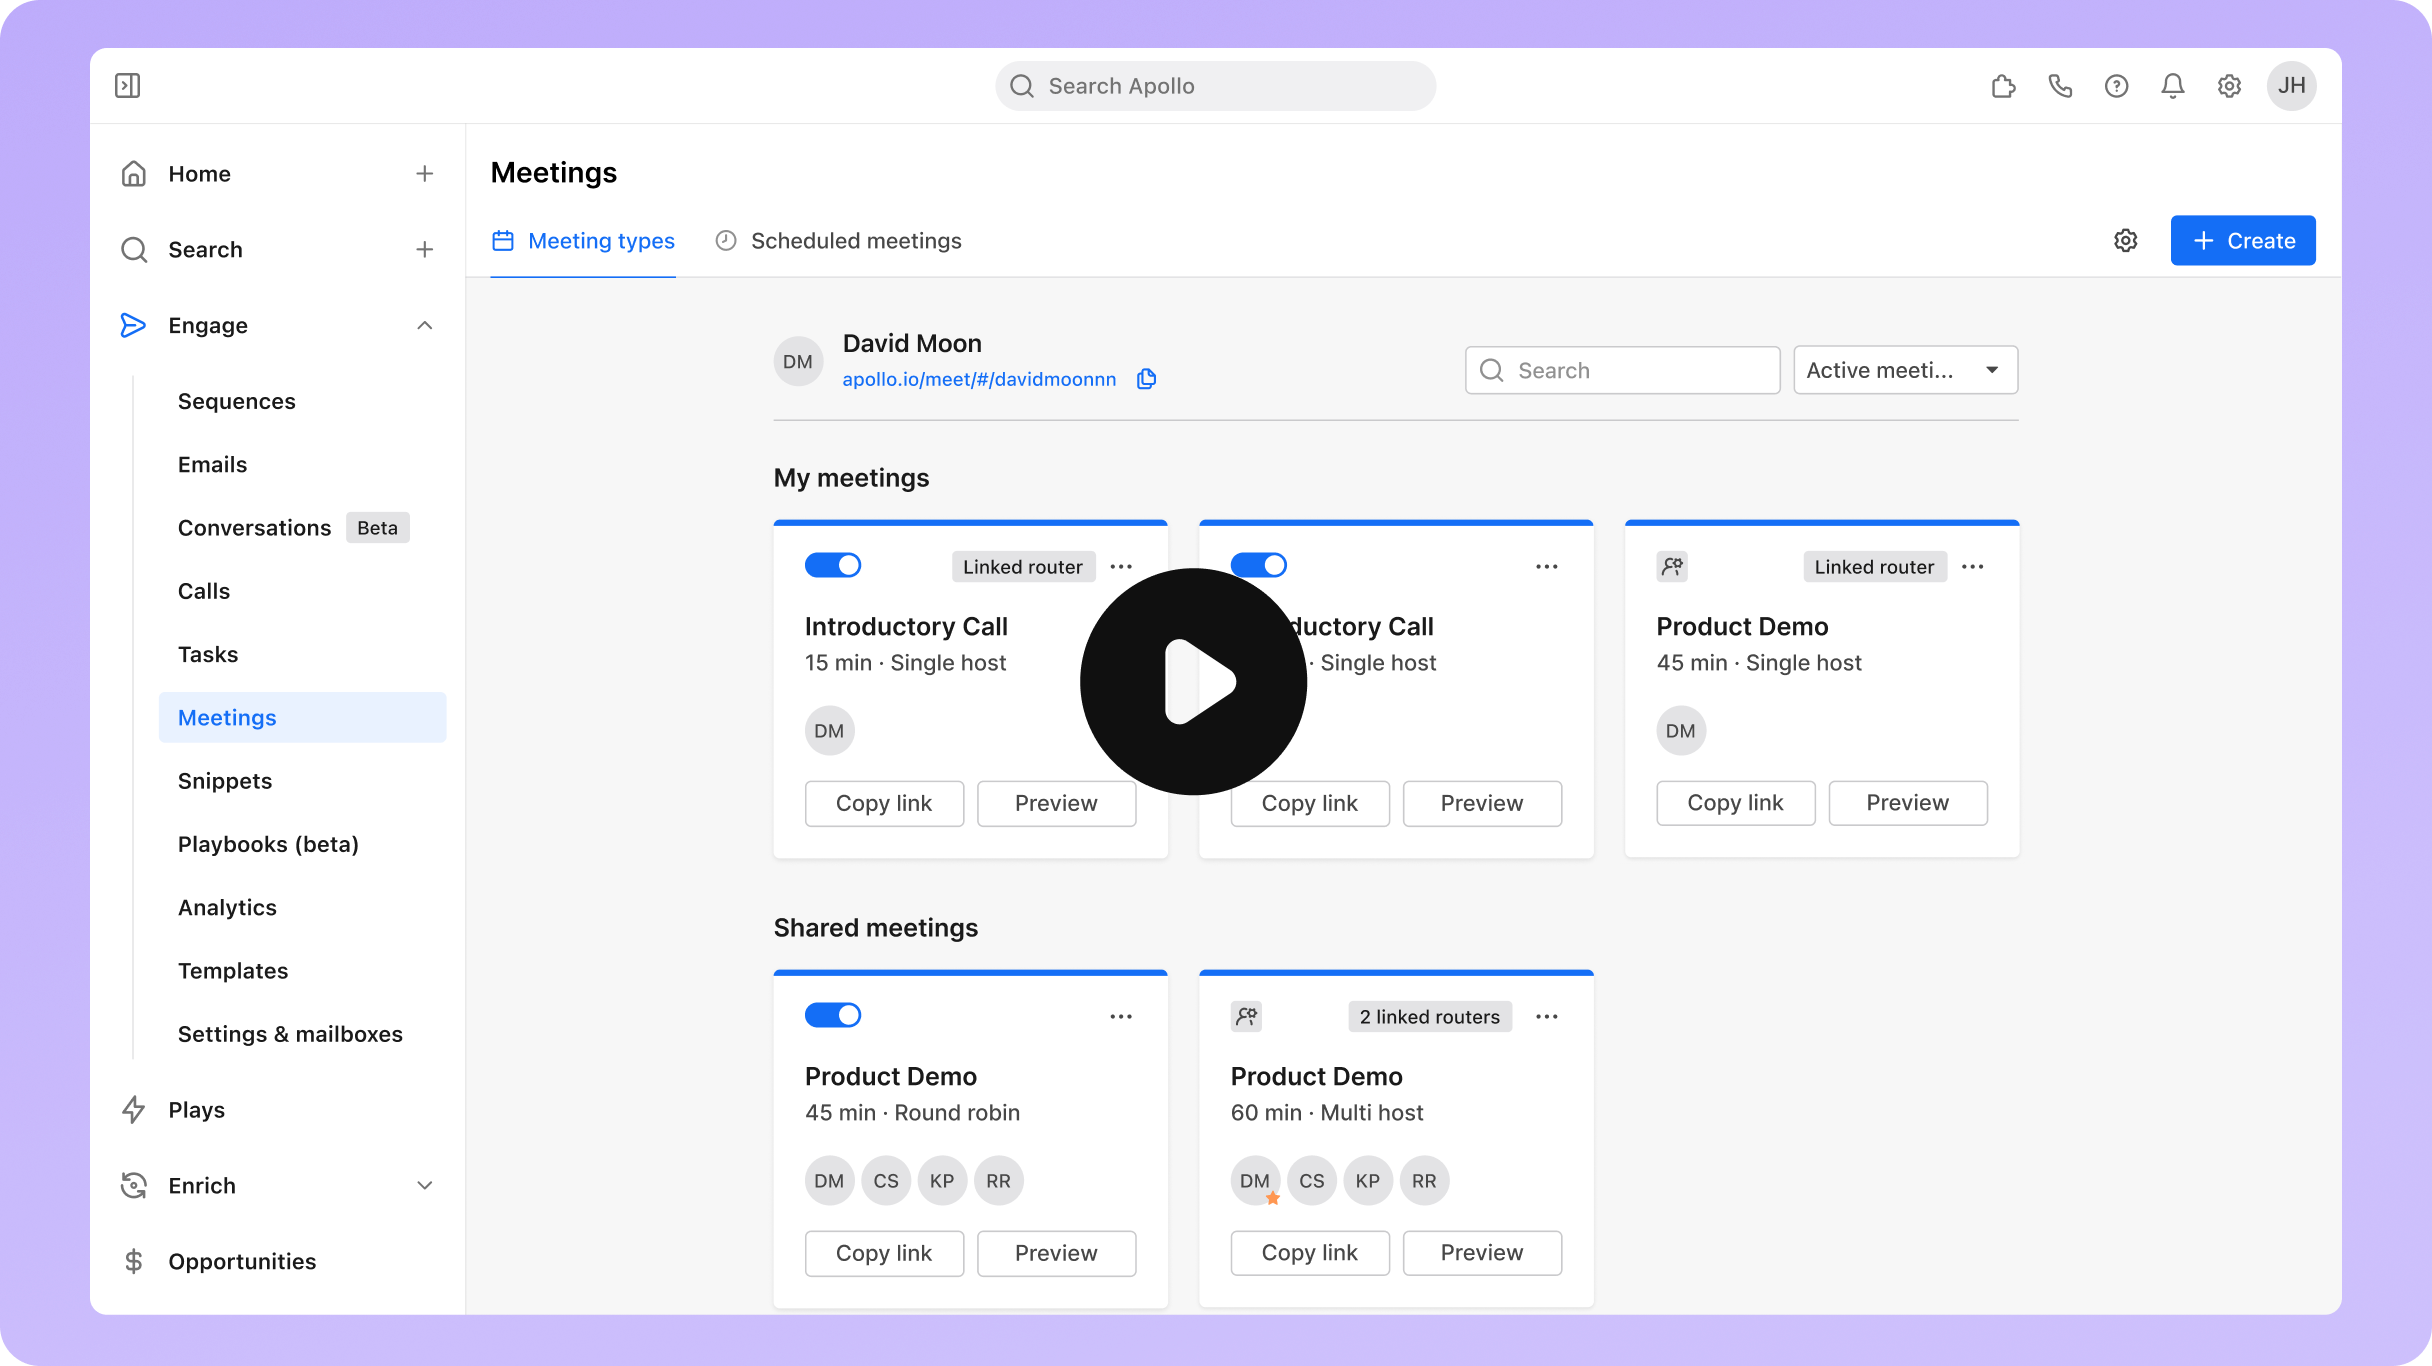Collapse the sidebar using the panel icon
Screen dimensions: 2432x1366
tap(128, 85)
